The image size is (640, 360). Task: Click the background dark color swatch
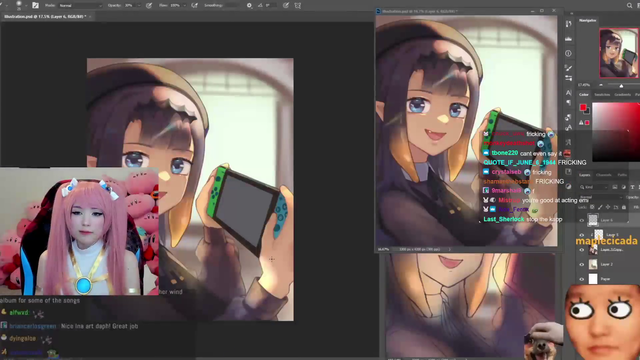[587, 112]
